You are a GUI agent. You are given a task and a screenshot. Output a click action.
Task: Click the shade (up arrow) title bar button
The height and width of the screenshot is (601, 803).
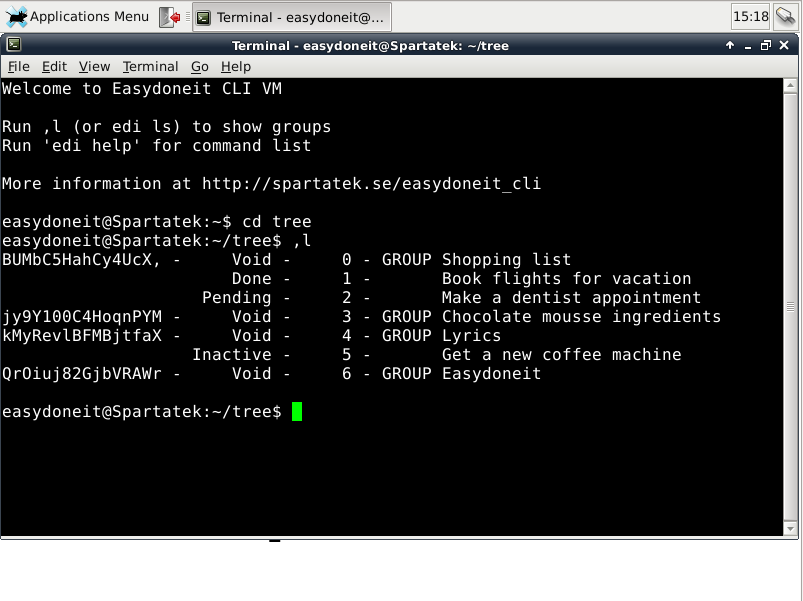[730, 46]
